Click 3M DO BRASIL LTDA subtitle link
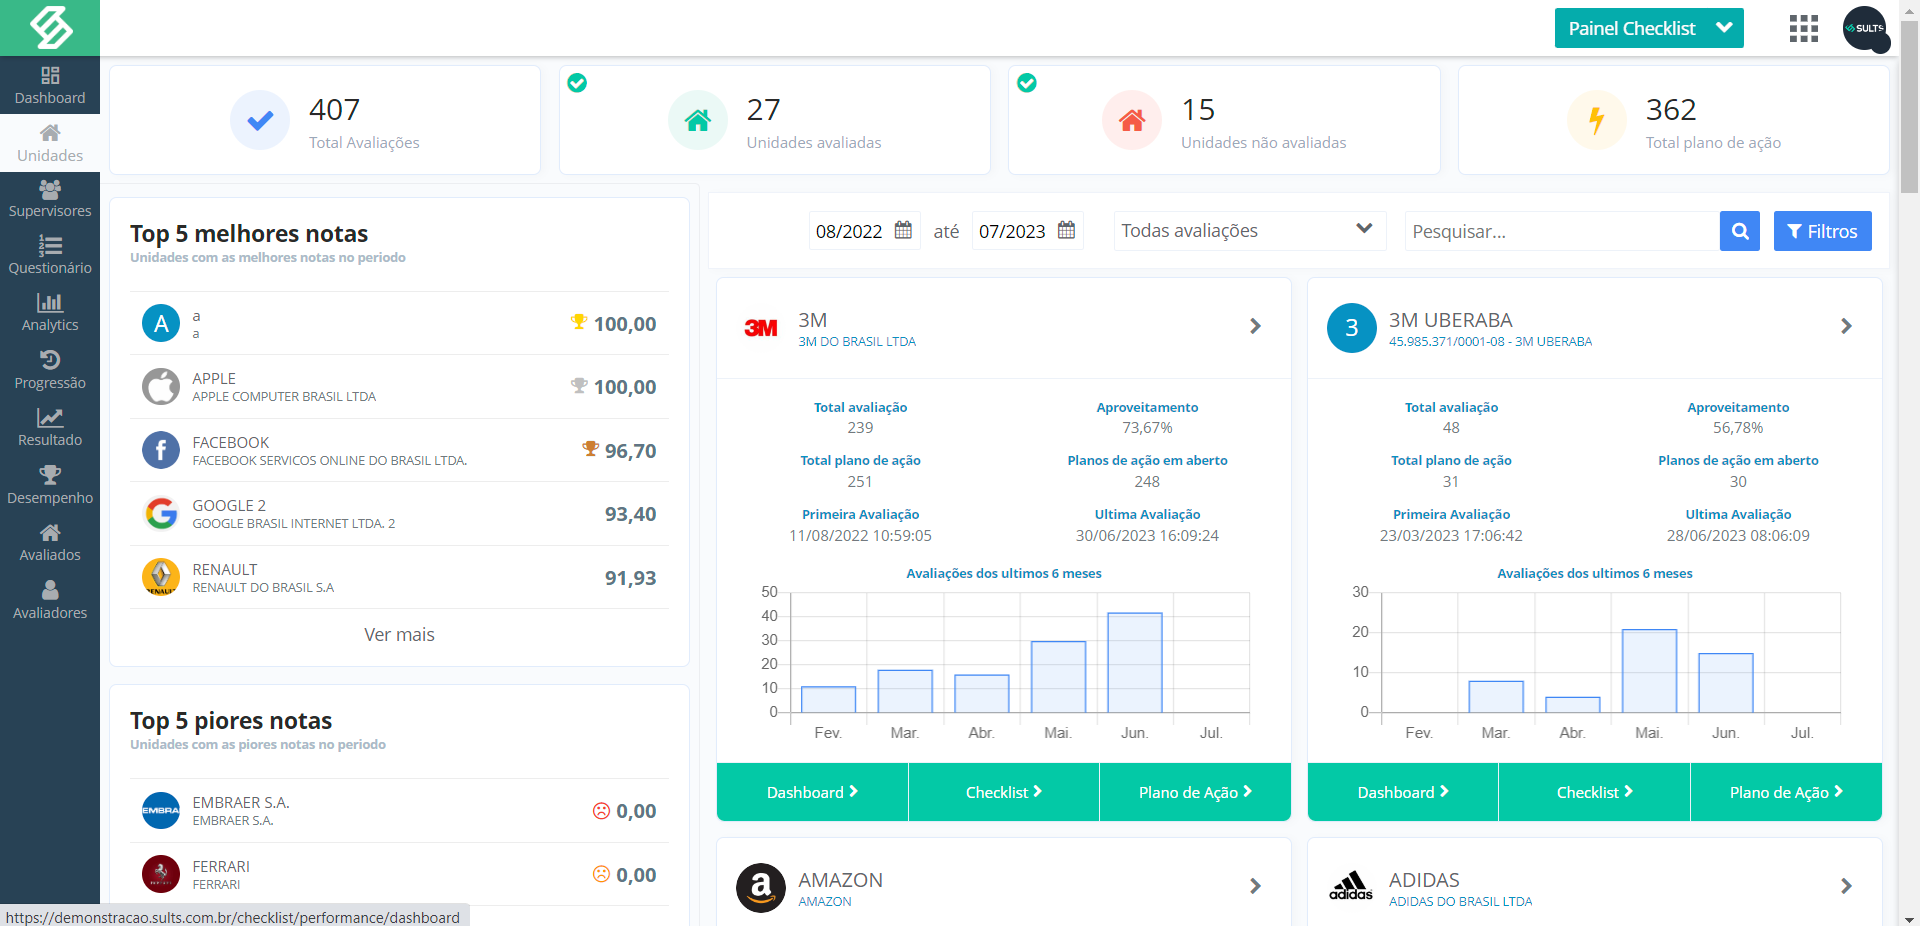 click(857, 342)
